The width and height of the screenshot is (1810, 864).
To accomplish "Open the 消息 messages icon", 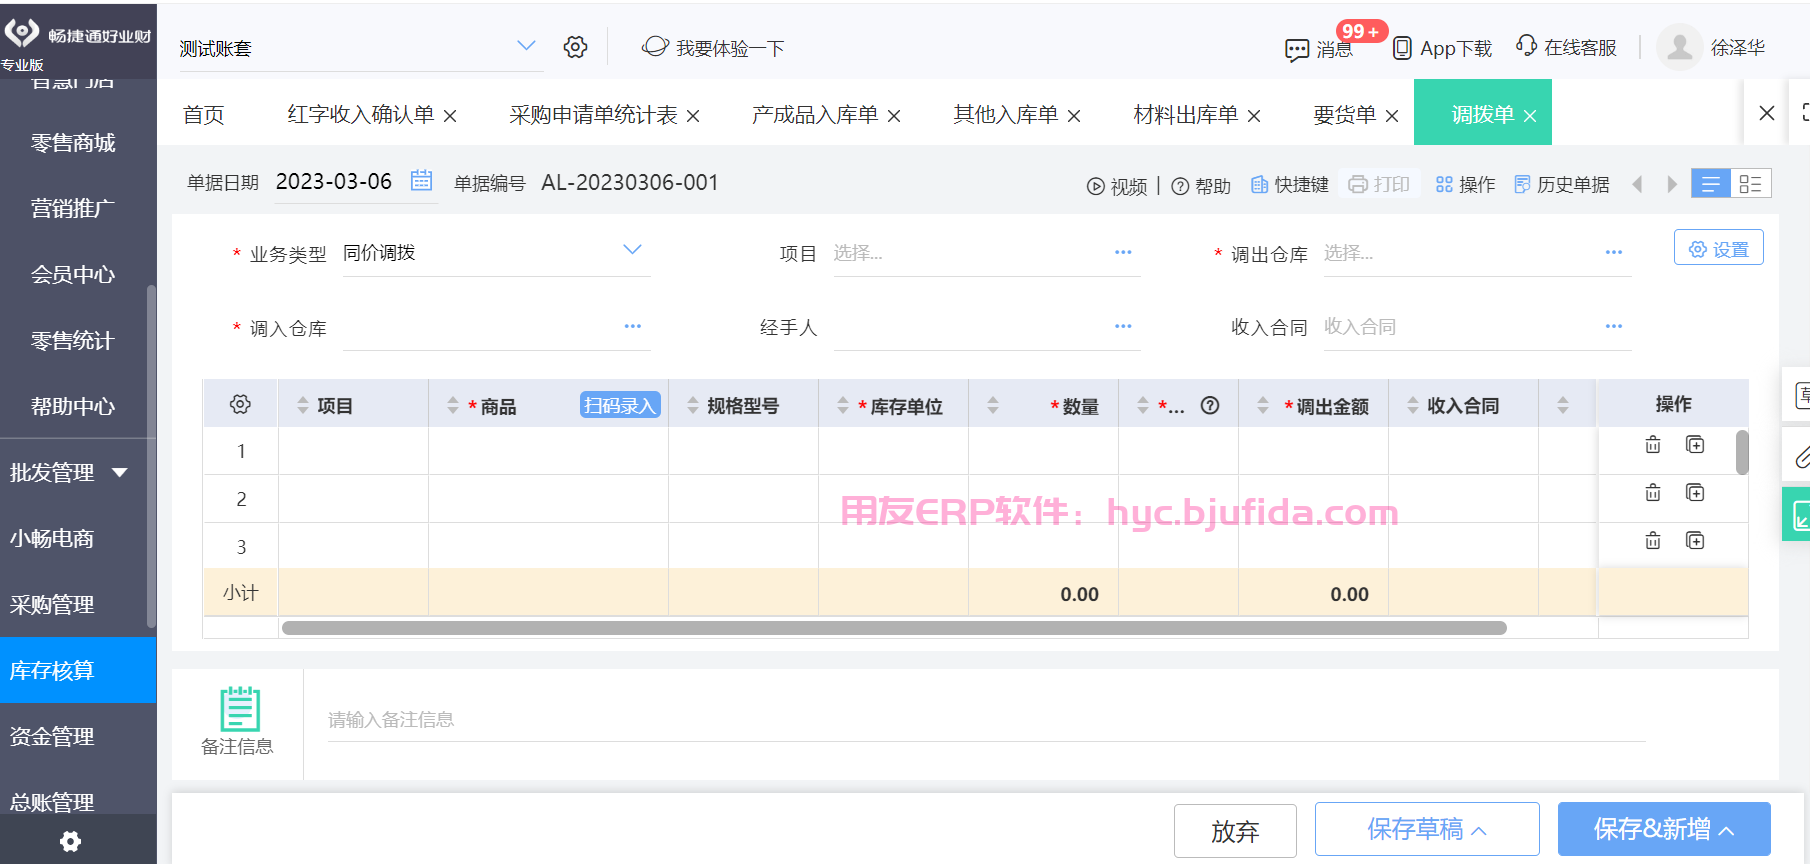I will pyautogui.click(x=1297, y=49).
